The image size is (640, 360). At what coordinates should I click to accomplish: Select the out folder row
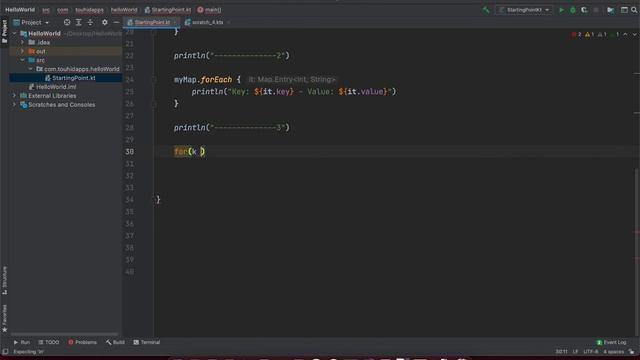pos(65,51)
